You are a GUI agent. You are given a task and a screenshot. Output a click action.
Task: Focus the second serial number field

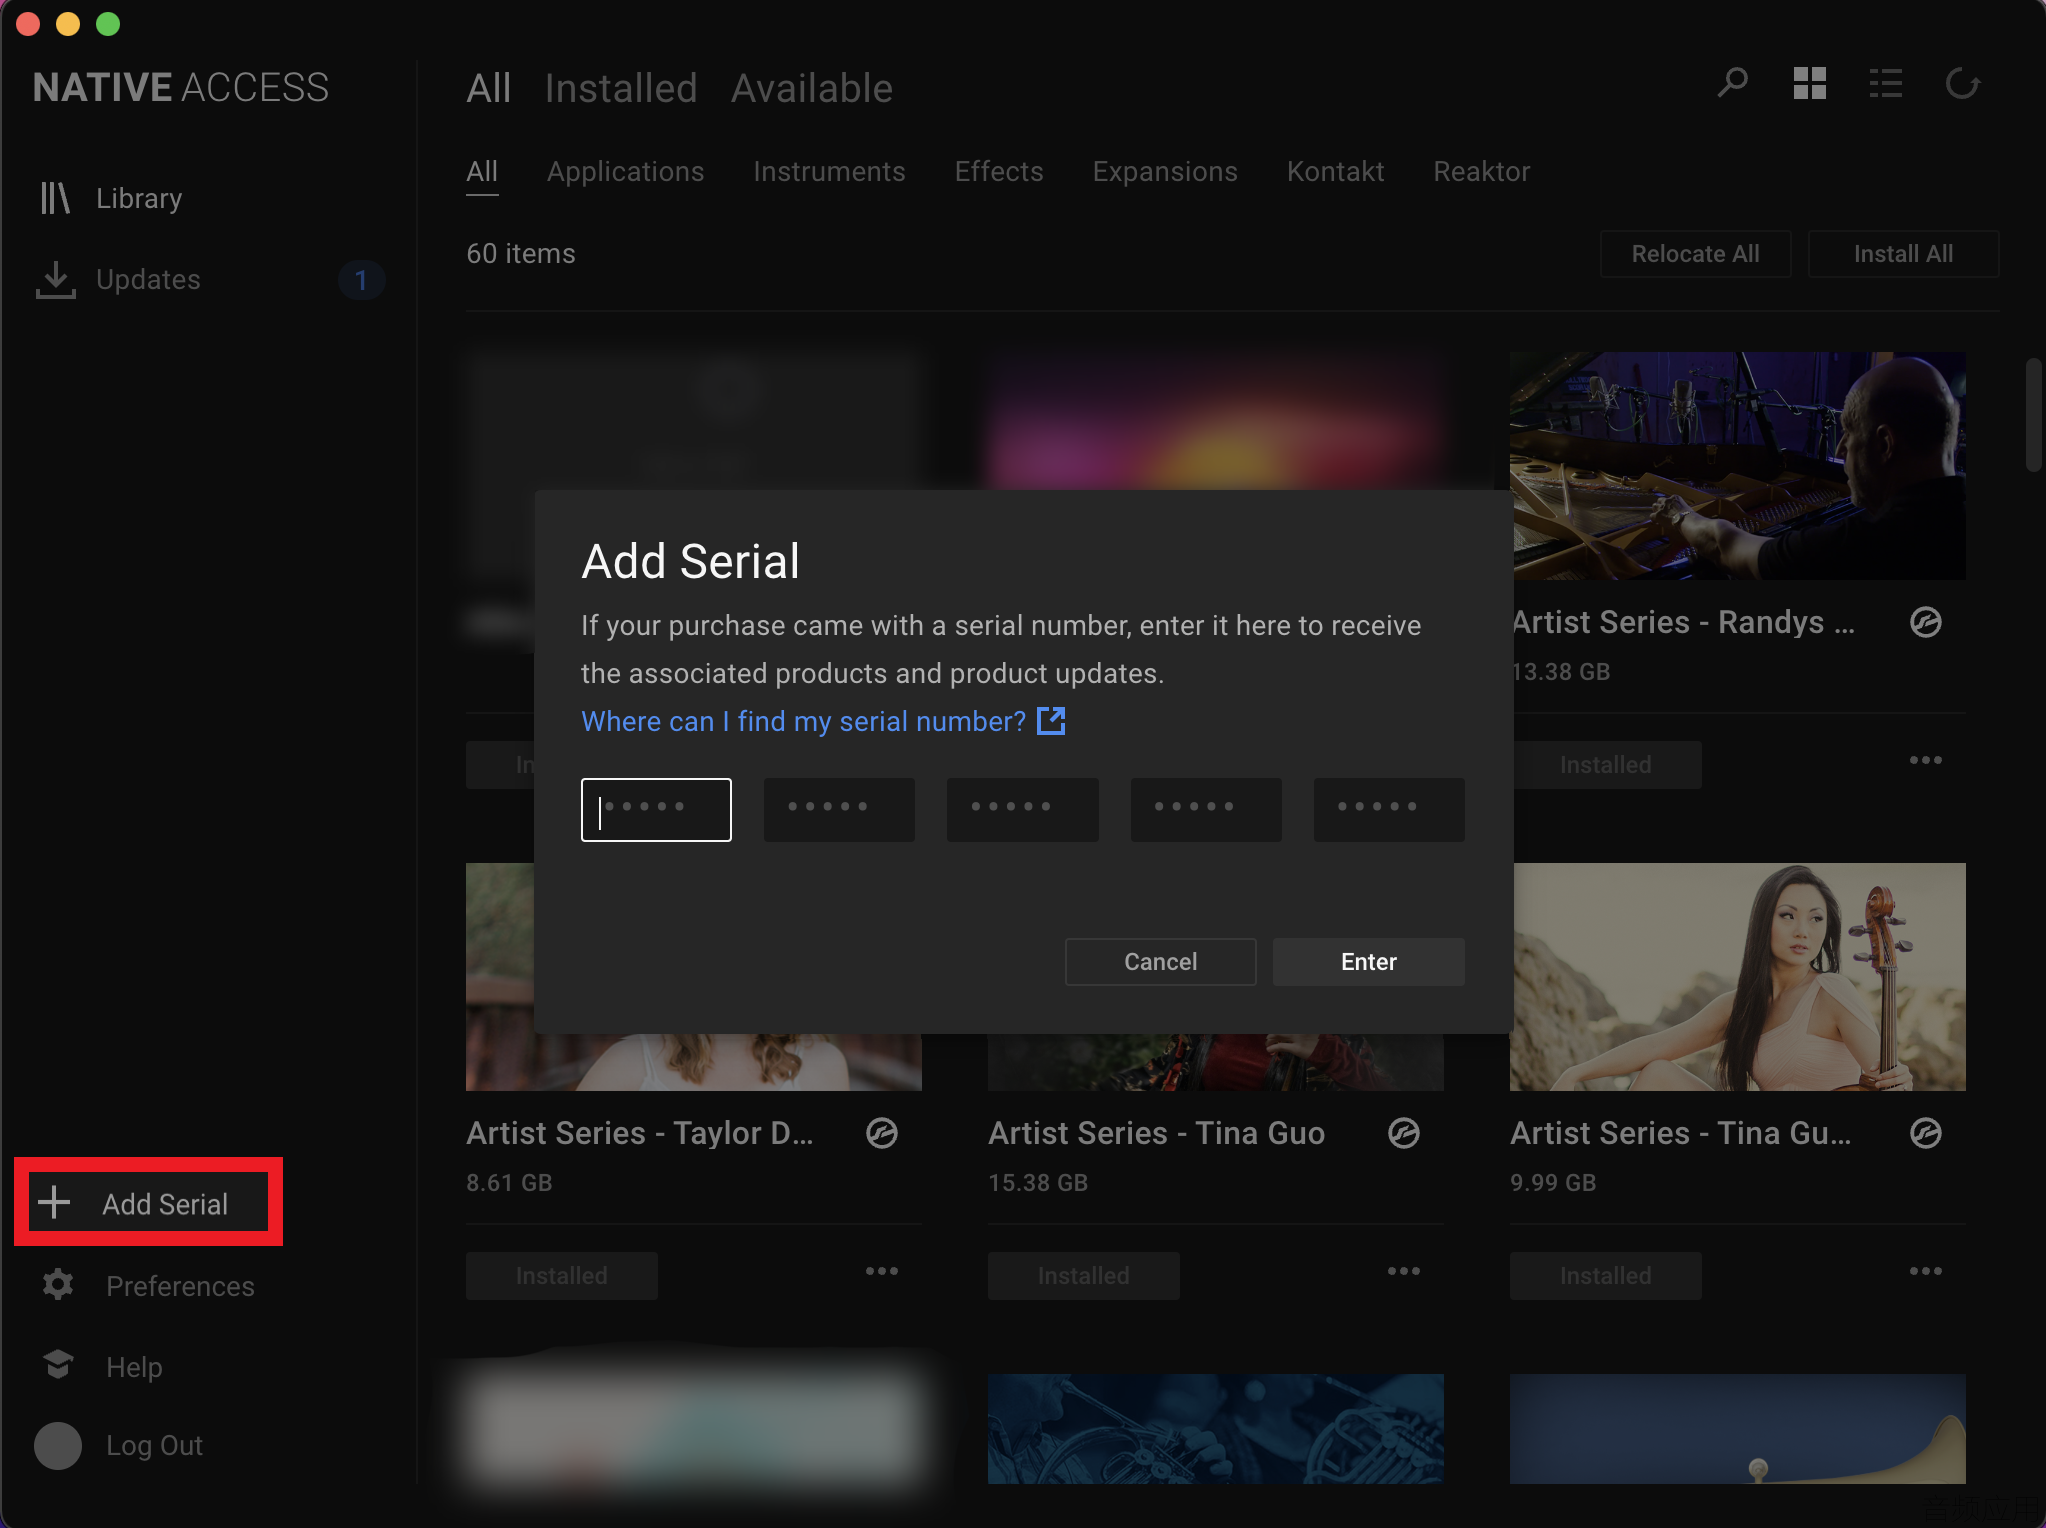(839, 809)
